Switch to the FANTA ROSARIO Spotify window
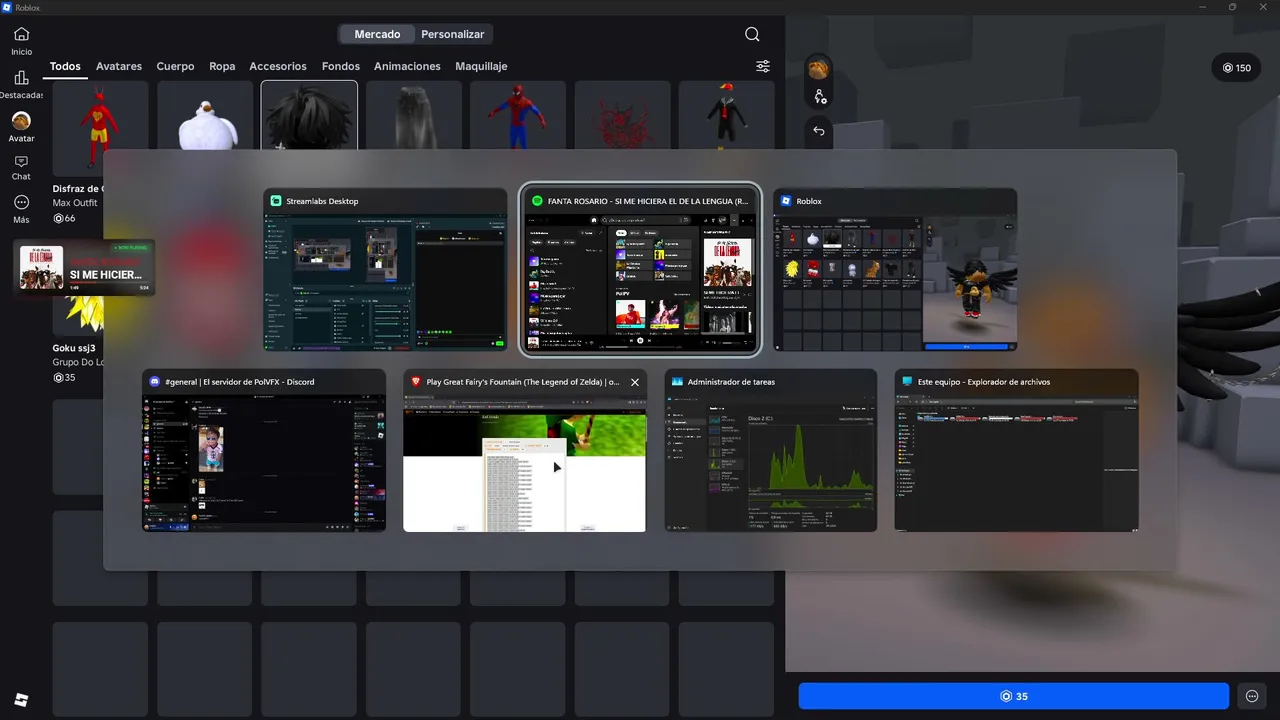1280x720 pixels. (640, 269)
